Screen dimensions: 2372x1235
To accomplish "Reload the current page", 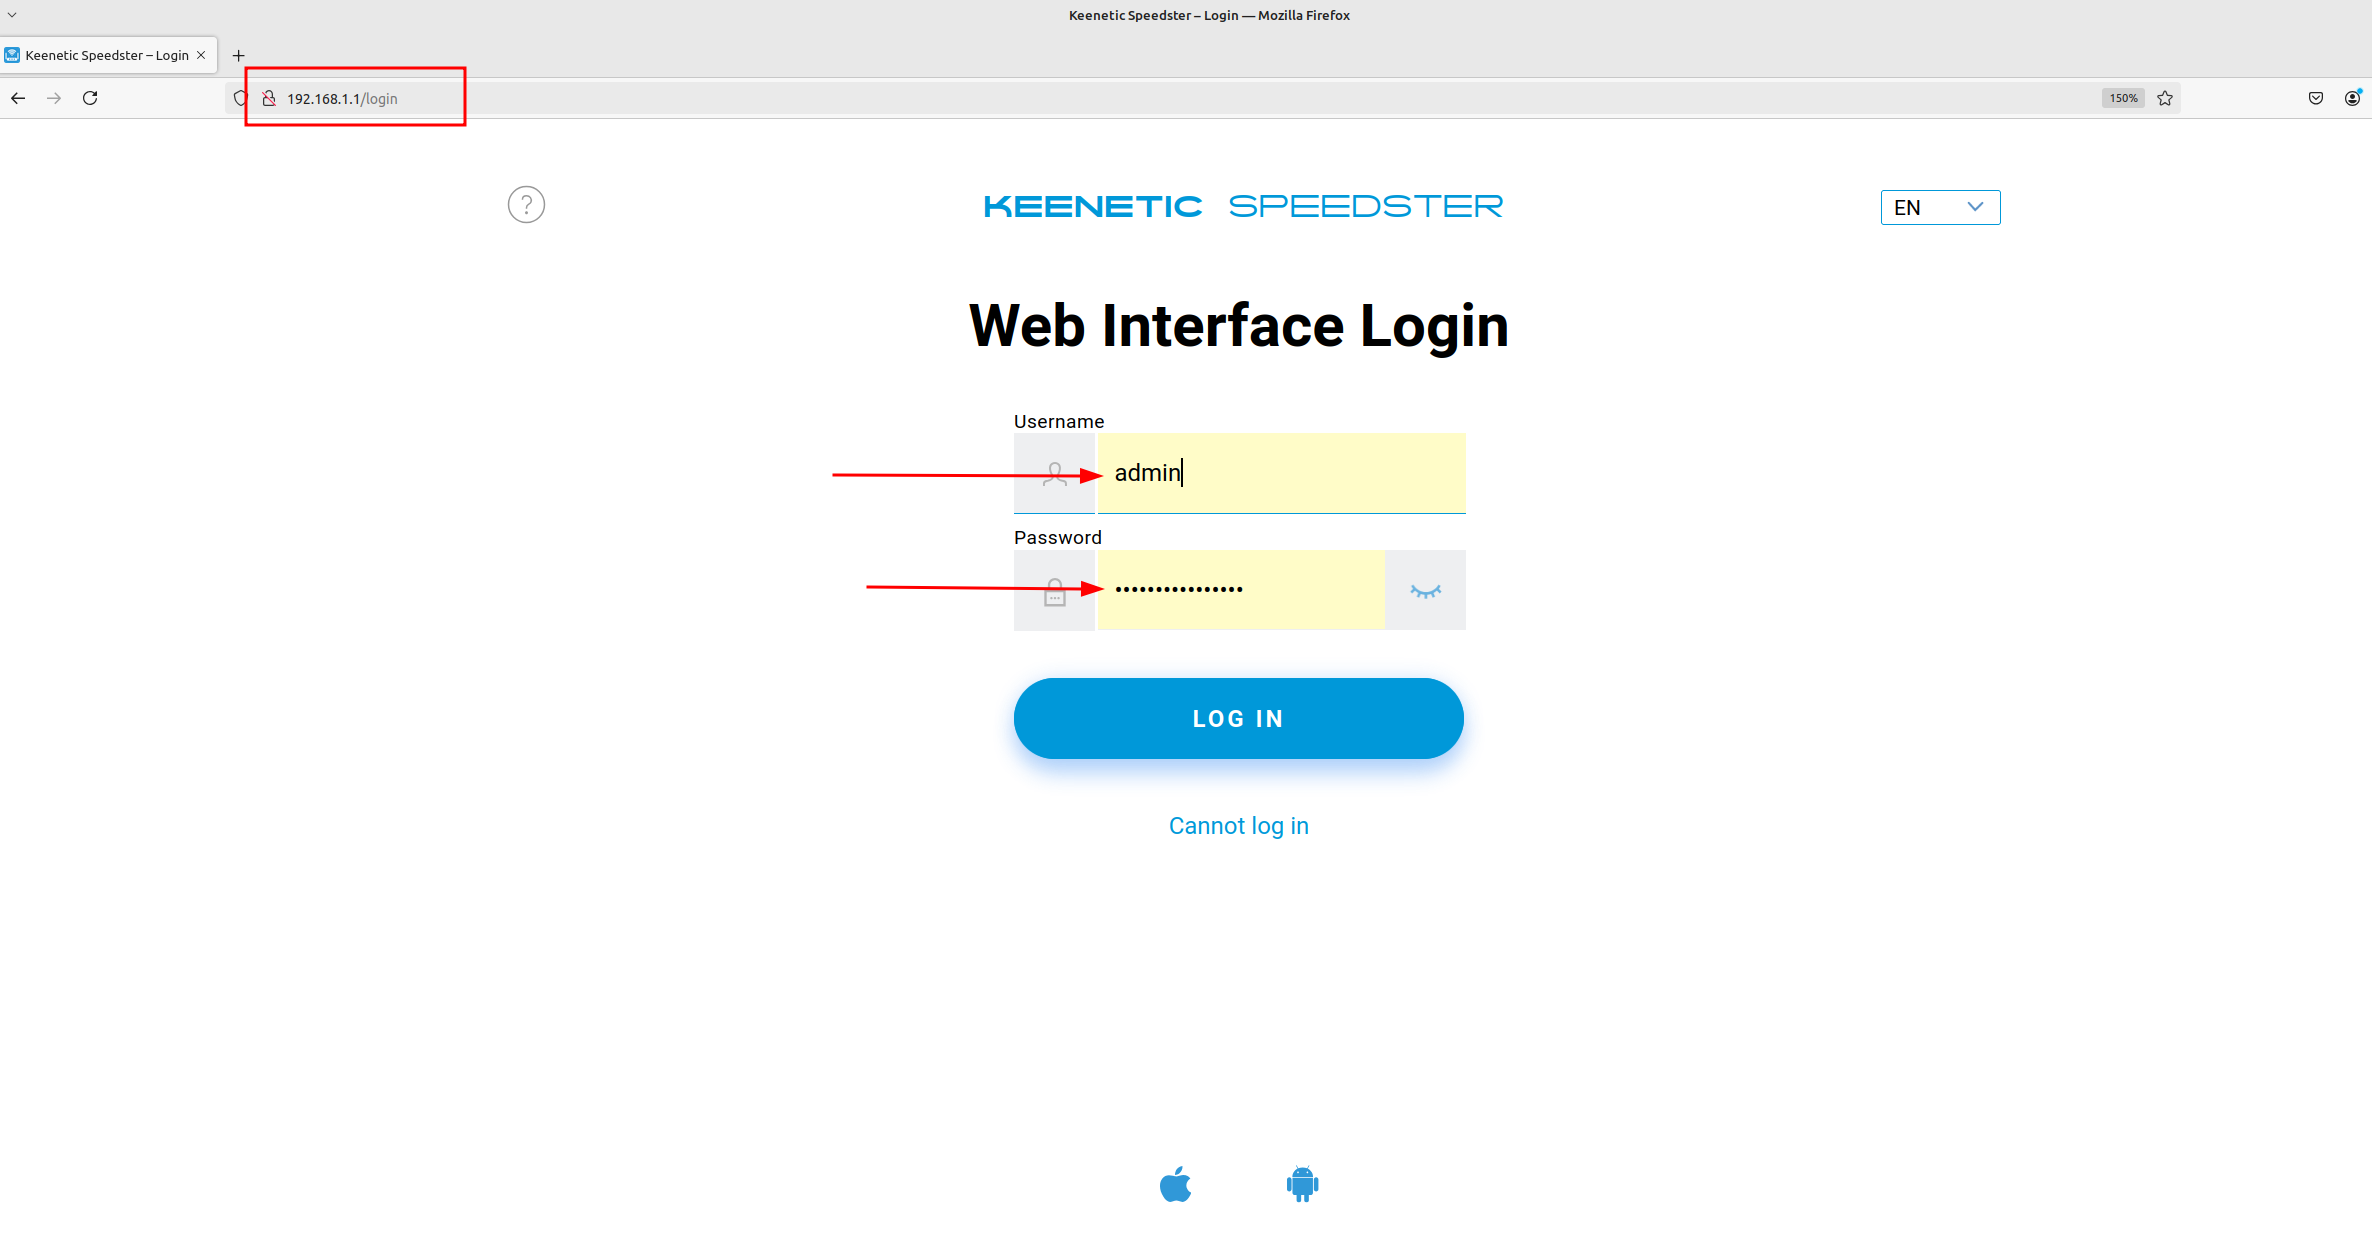I will click(x=90, y=98).
